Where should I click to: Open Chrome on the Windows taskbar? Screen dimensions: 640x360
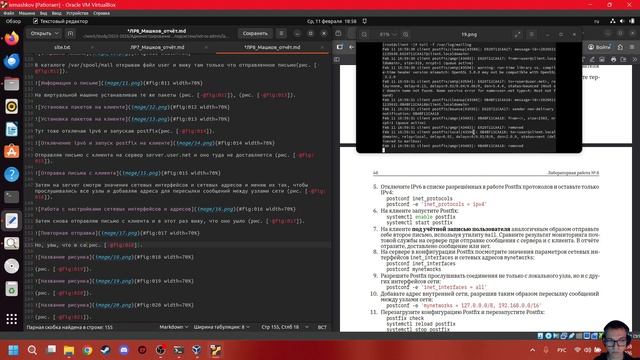[87, 350]
